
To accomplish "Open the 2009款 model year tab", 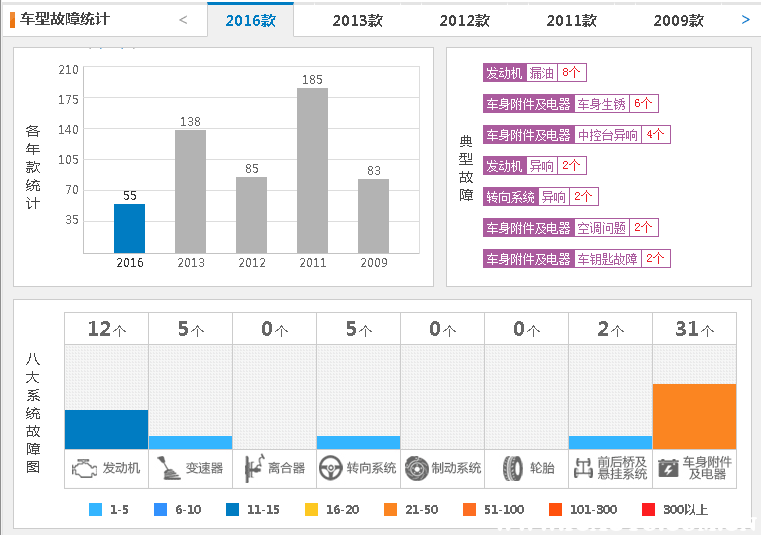I will tap(678, 20).
